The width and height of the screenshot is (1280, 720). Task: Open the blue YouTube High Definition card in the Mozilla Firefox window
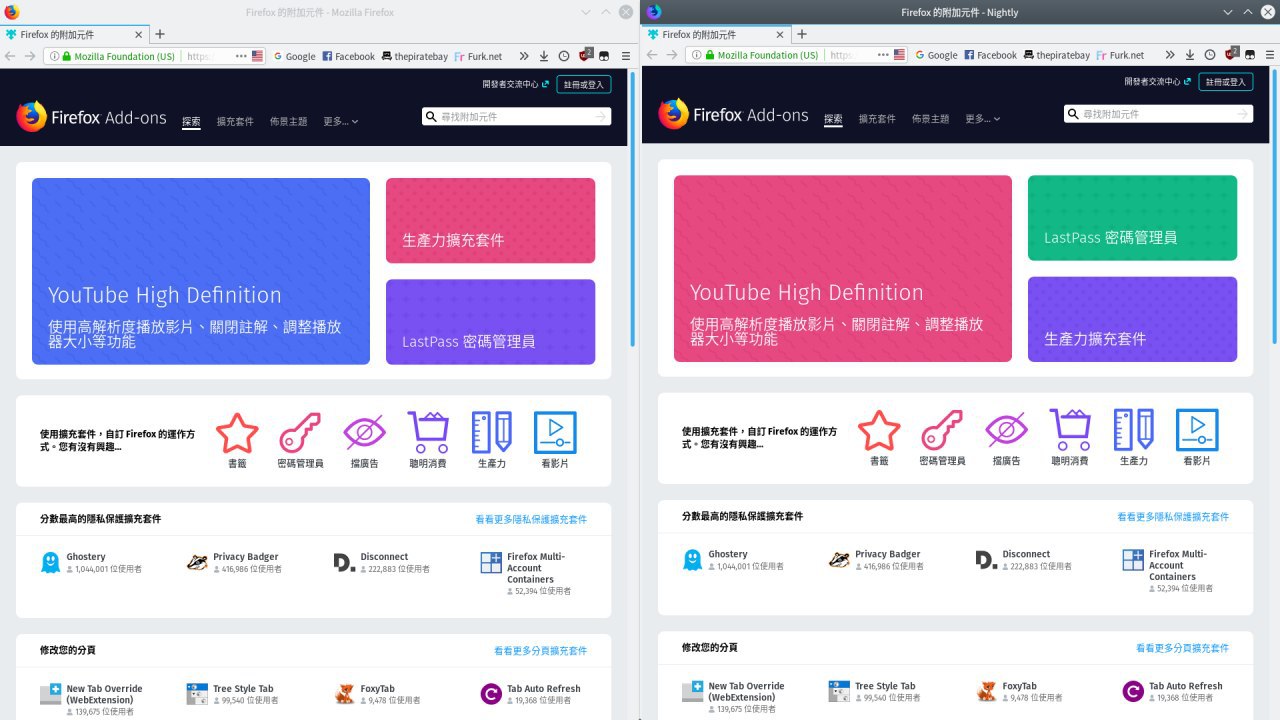[201, 271]
